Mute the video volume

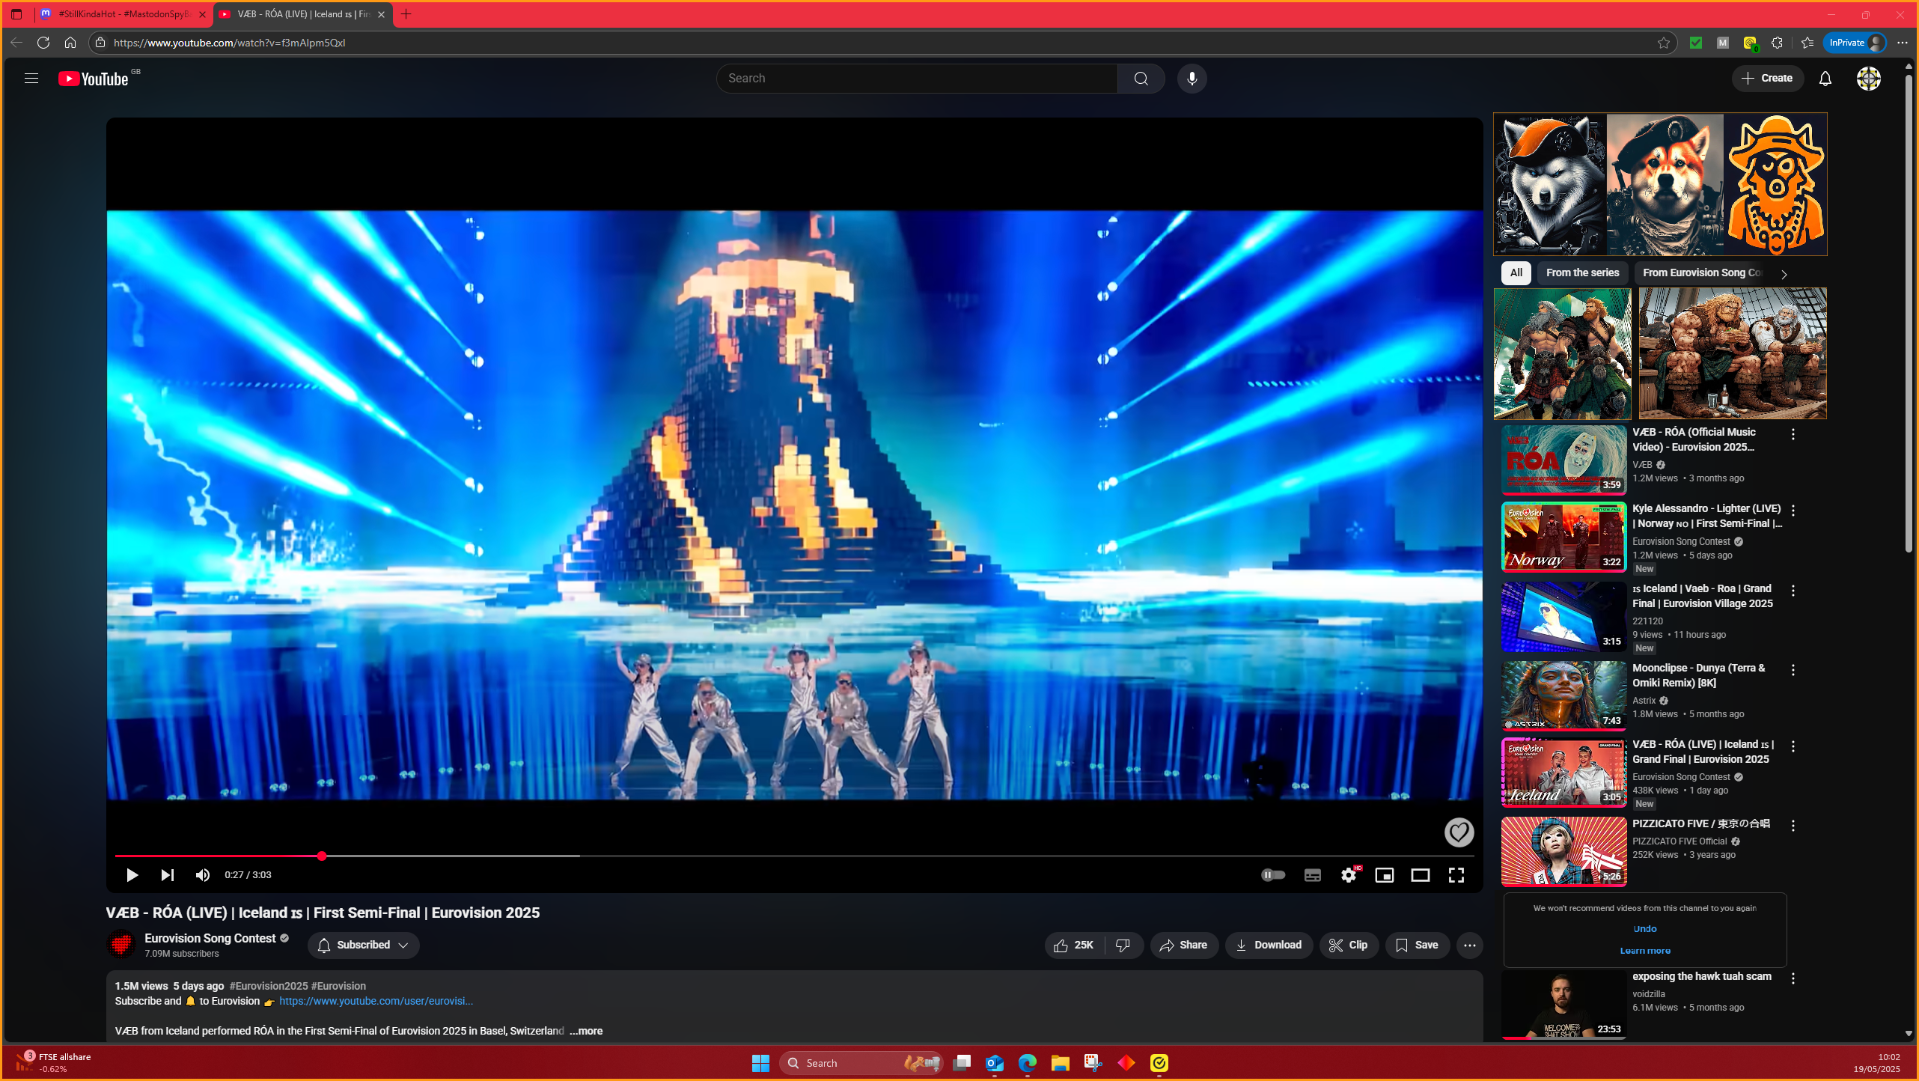tap(203, 875)
